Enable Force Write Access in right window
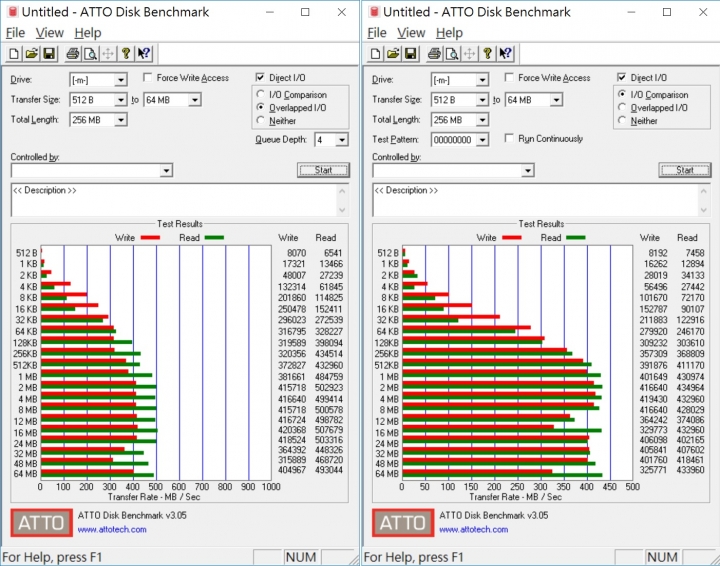 tap(509, 77)
